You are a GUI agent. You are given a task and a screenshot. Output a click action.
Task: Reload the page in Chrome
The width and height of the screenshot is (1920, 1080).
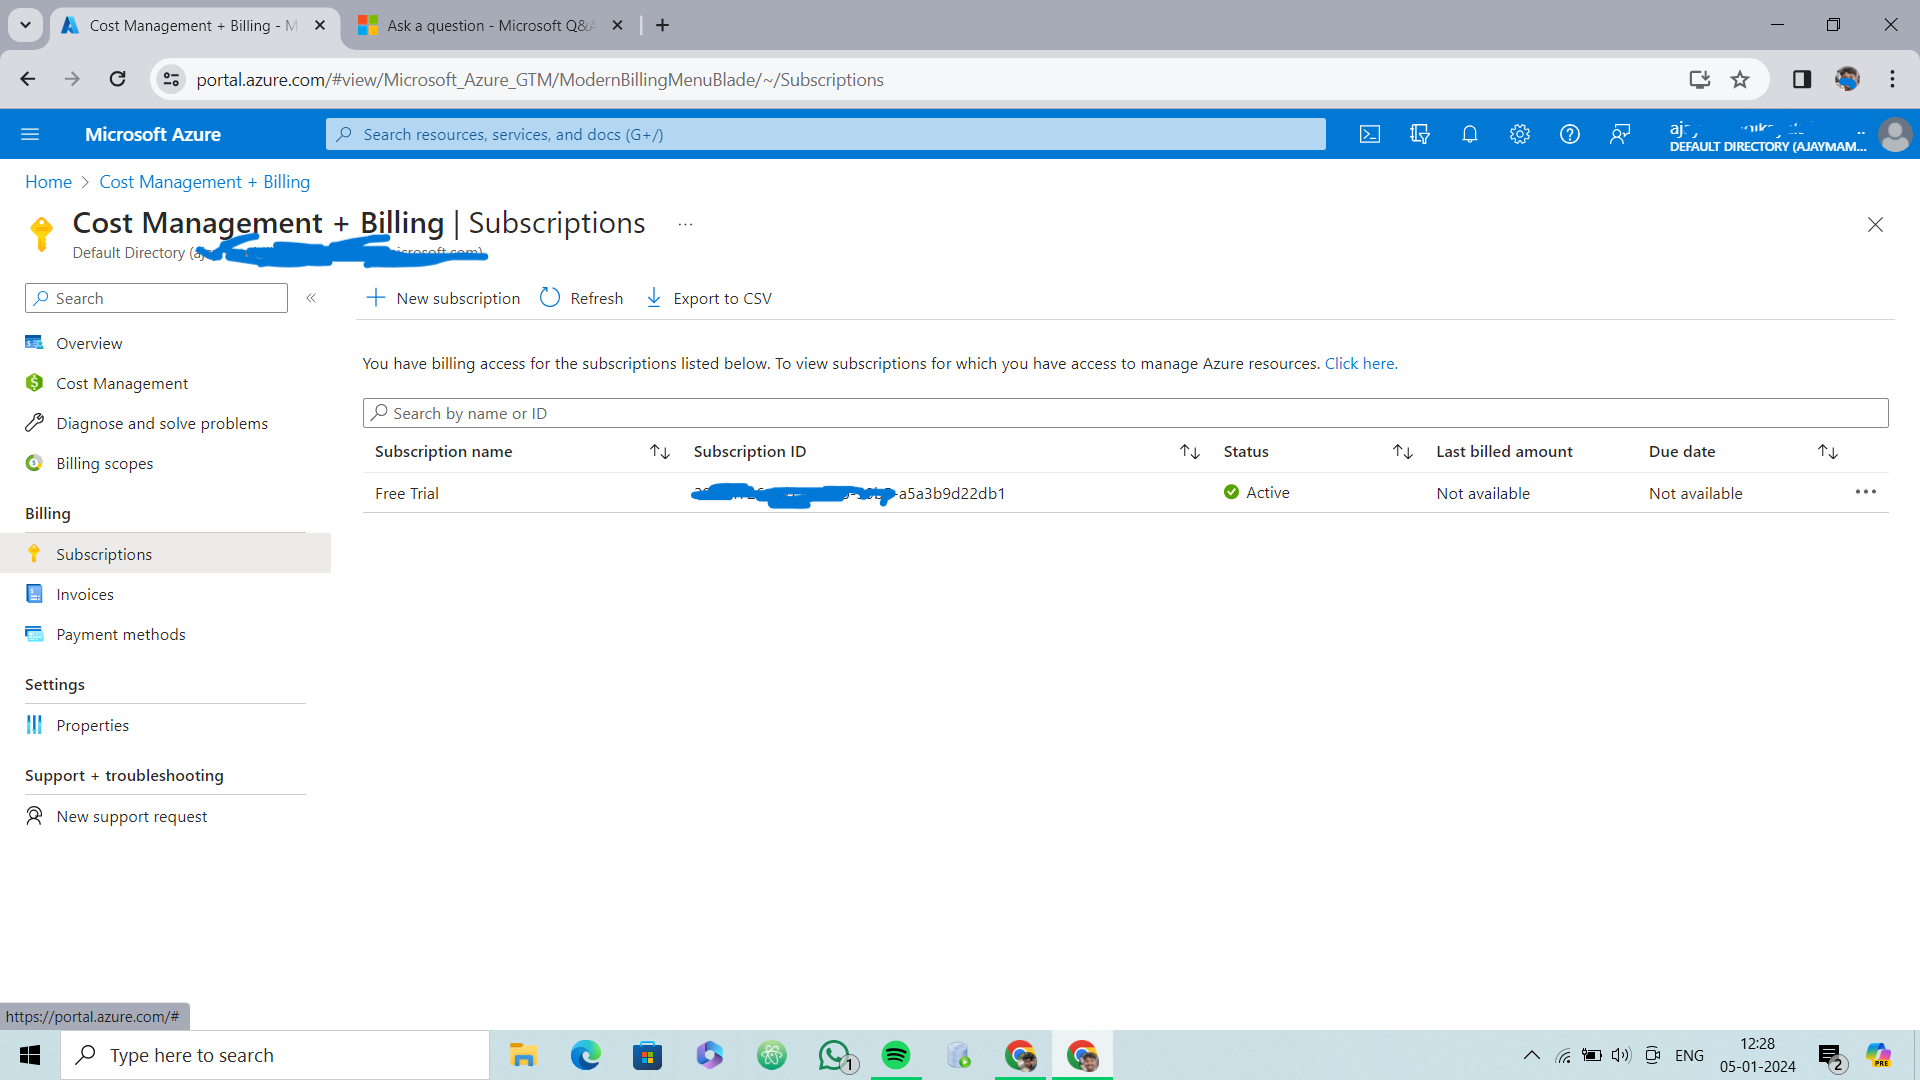[117, 79]
